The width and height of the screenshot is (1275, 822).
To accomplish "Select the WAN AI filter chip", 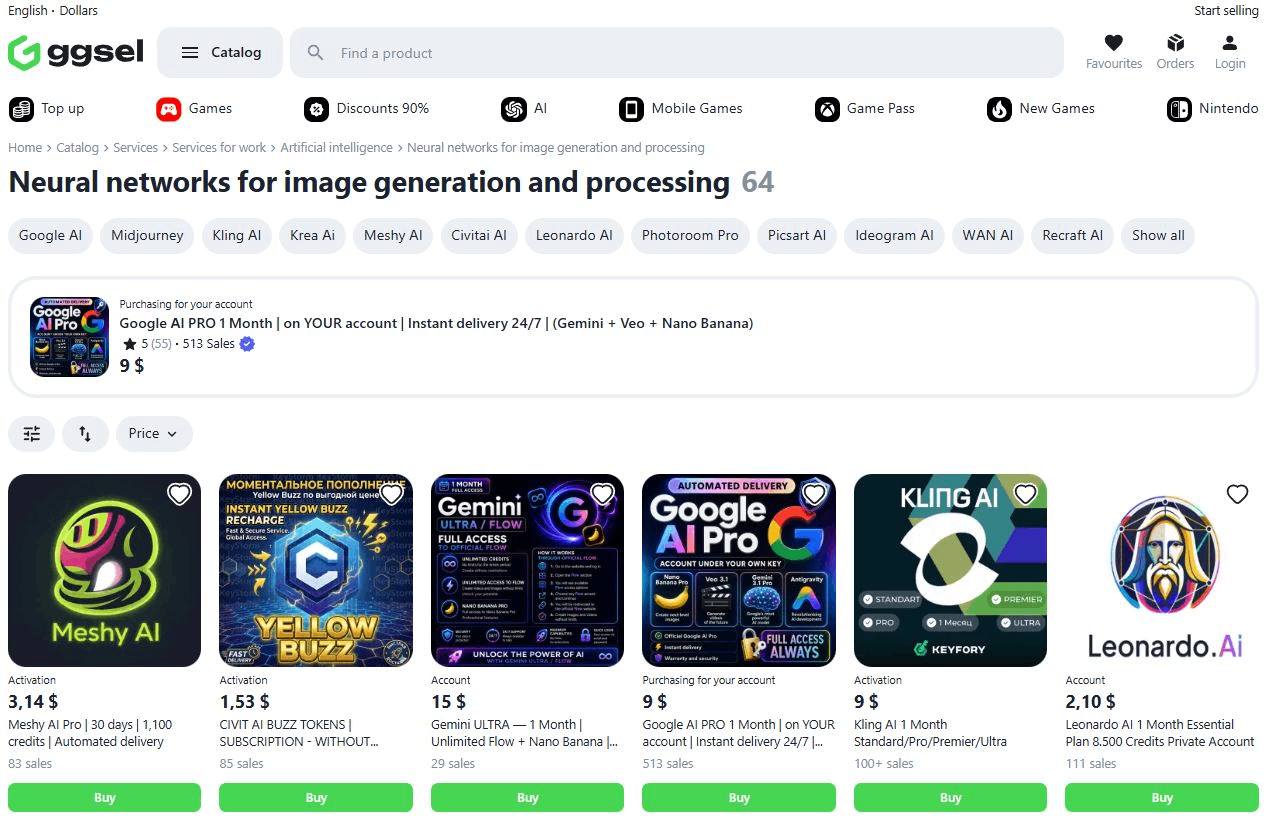I will (987, 236).
